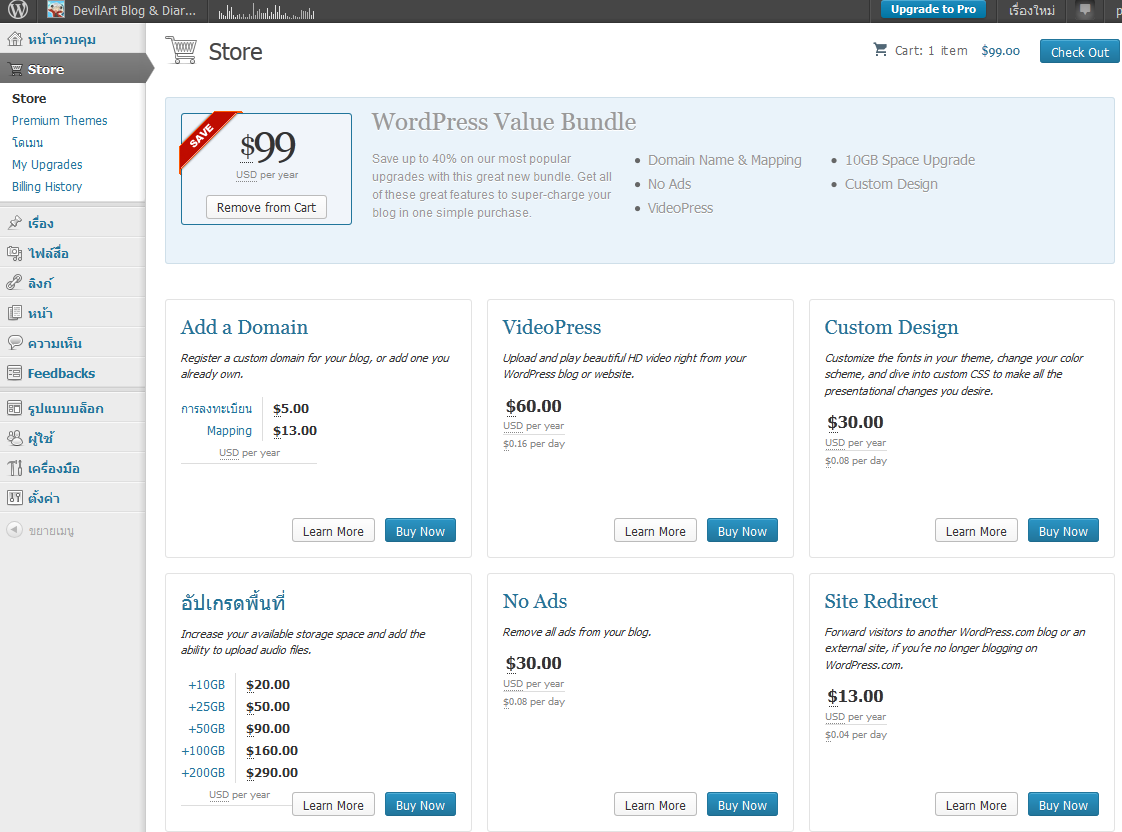Click the Pages icon in sidebar
This screenshot has width=1122, height=832.
(14, 313)
